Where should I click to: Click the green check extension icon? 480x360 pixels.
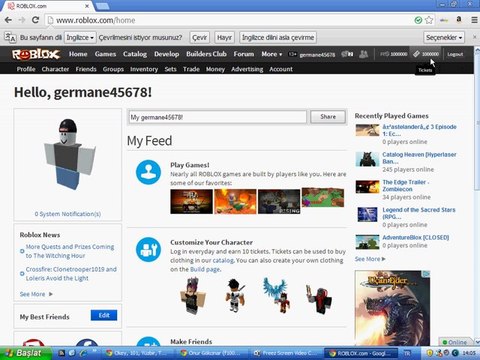[x=418, y=20]
